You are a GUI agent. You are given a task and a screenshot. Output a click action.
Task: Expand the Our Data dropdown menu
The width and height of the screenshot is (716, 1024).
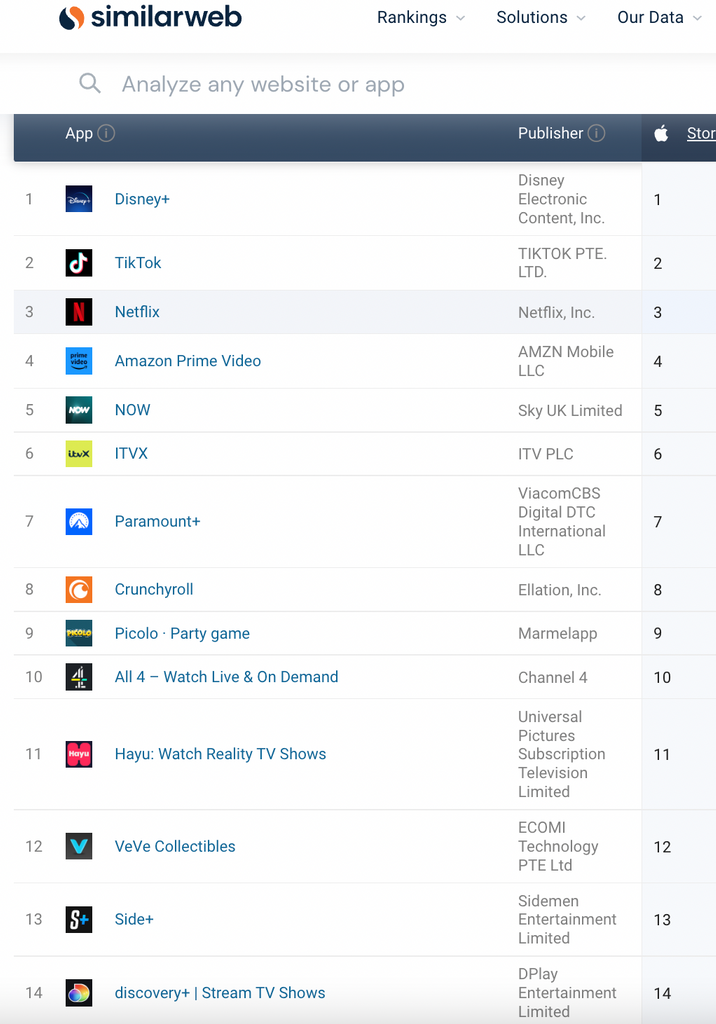click(660, 18)
